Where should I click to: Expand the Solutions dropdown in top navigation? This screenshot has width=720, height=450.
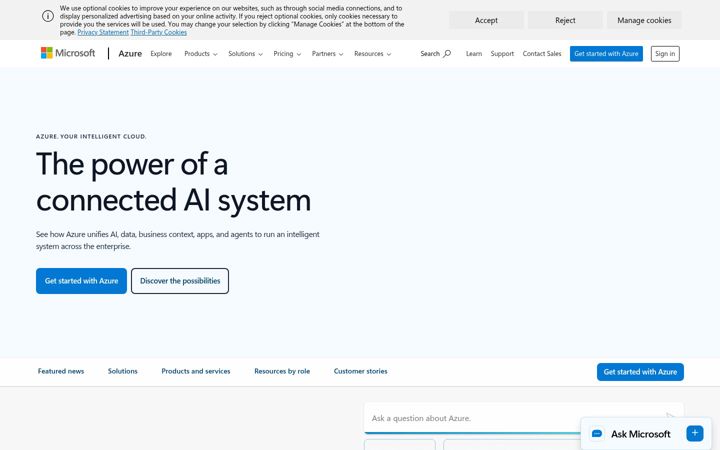click(x=245, y=54)
